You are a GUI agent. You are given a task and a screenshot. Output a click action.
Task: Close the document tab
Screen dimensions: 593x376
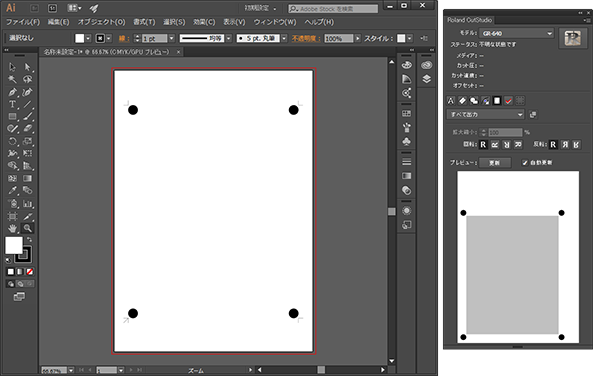(179, 52)
